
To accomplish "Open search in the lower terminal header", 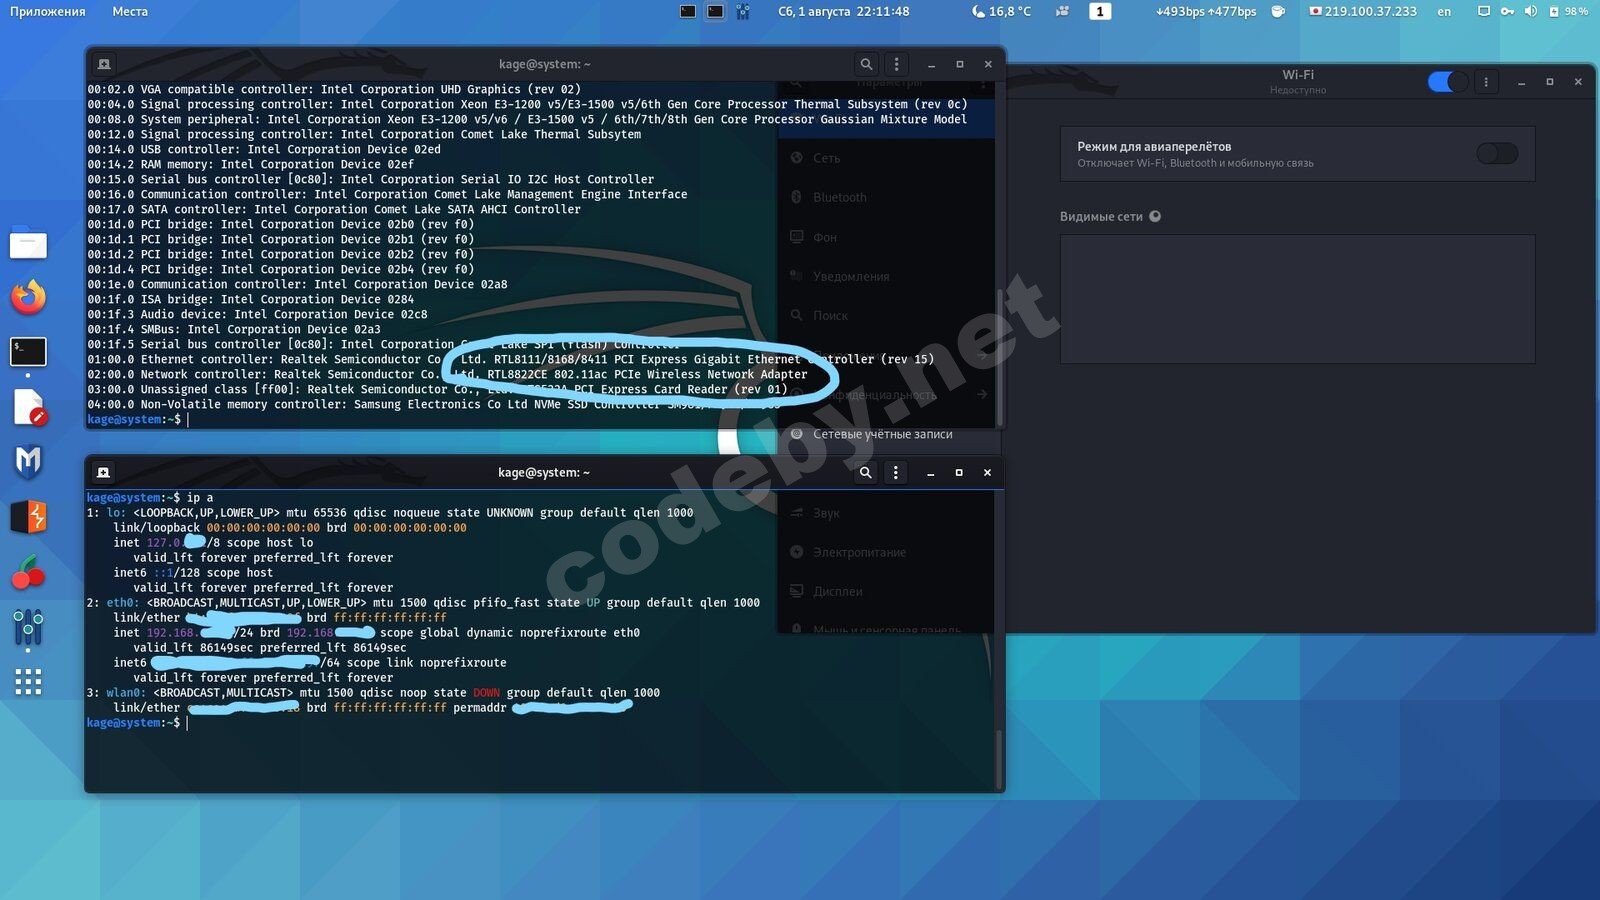I will tap(866, 472).
